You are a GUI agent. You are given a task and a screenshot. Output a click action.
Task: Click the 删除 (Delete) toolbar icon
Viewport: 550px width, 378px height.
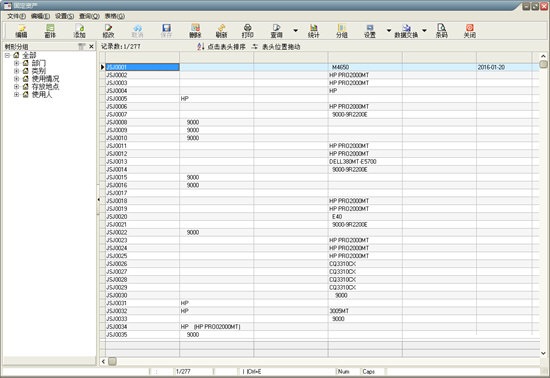(195, 31)
